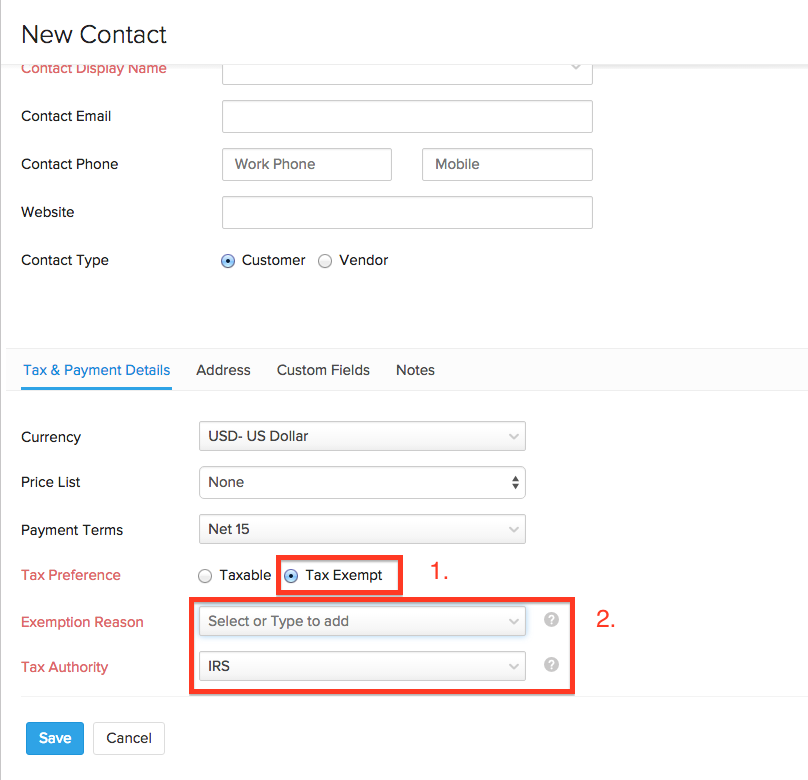This screenshot has width=808, height=780.
Task: Open the Currency dropdown showing USD
Action: tap(362, 436)
